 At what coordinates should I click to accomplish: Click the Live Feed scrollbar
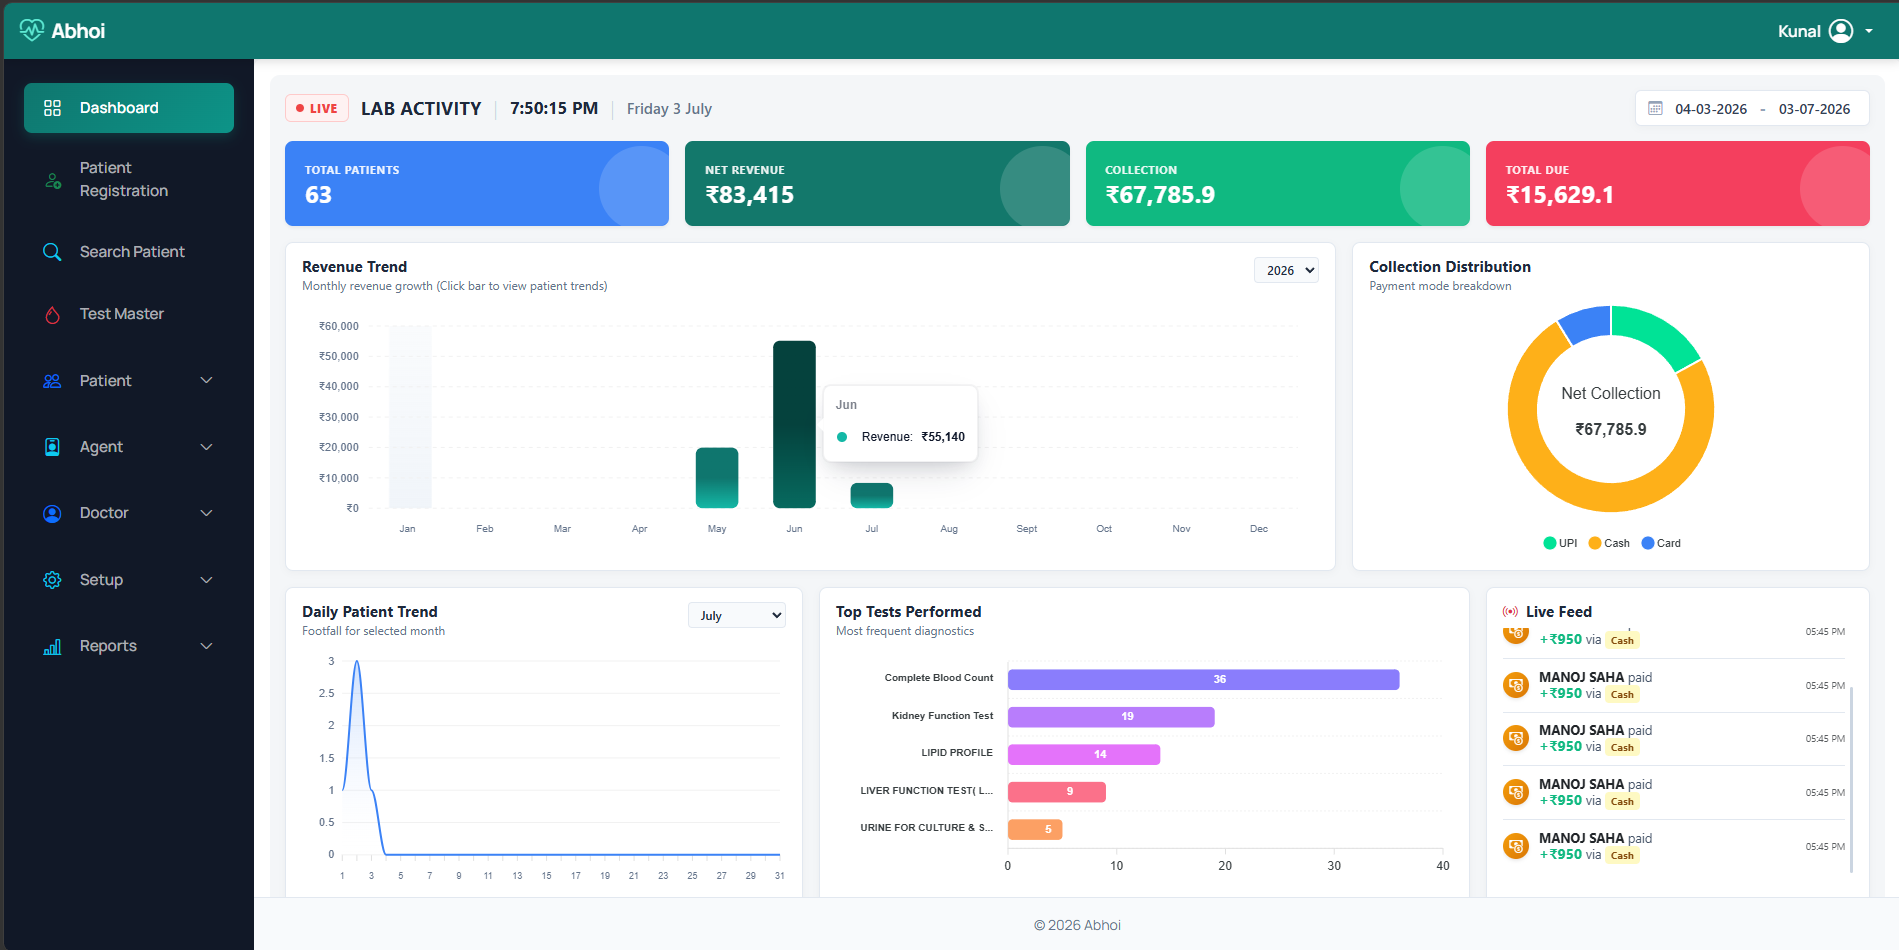[x=1851, y=778]
